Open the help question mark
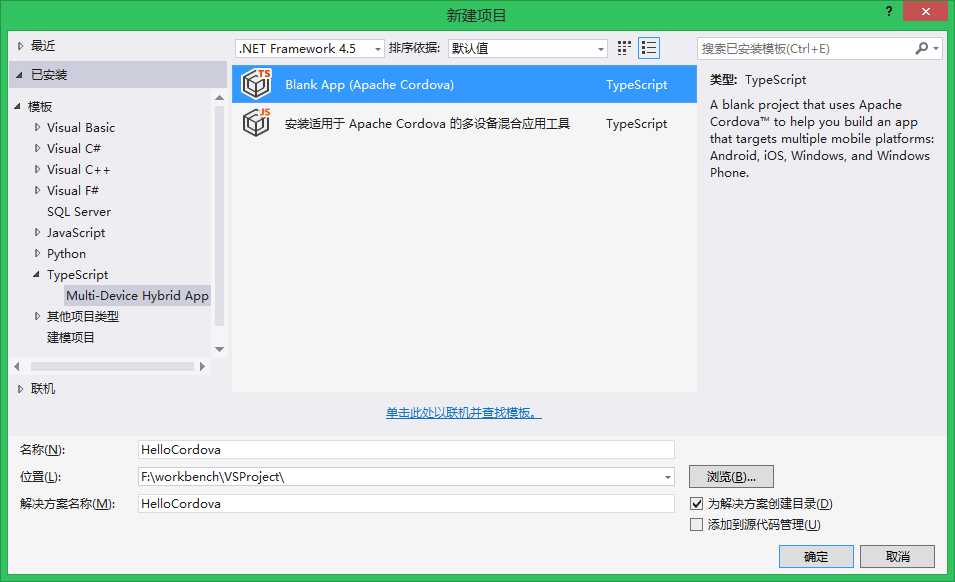This screenshot has width=955, height=582. (x=889, y=12)
